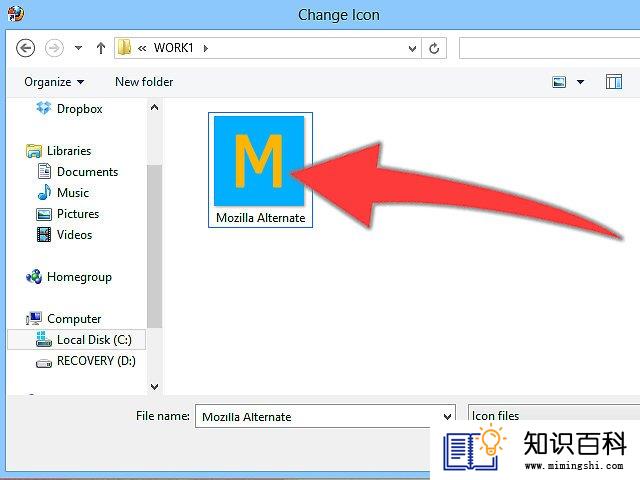Click the RECOVERY drive icon

pyautogui.click(x=44, y=362)
